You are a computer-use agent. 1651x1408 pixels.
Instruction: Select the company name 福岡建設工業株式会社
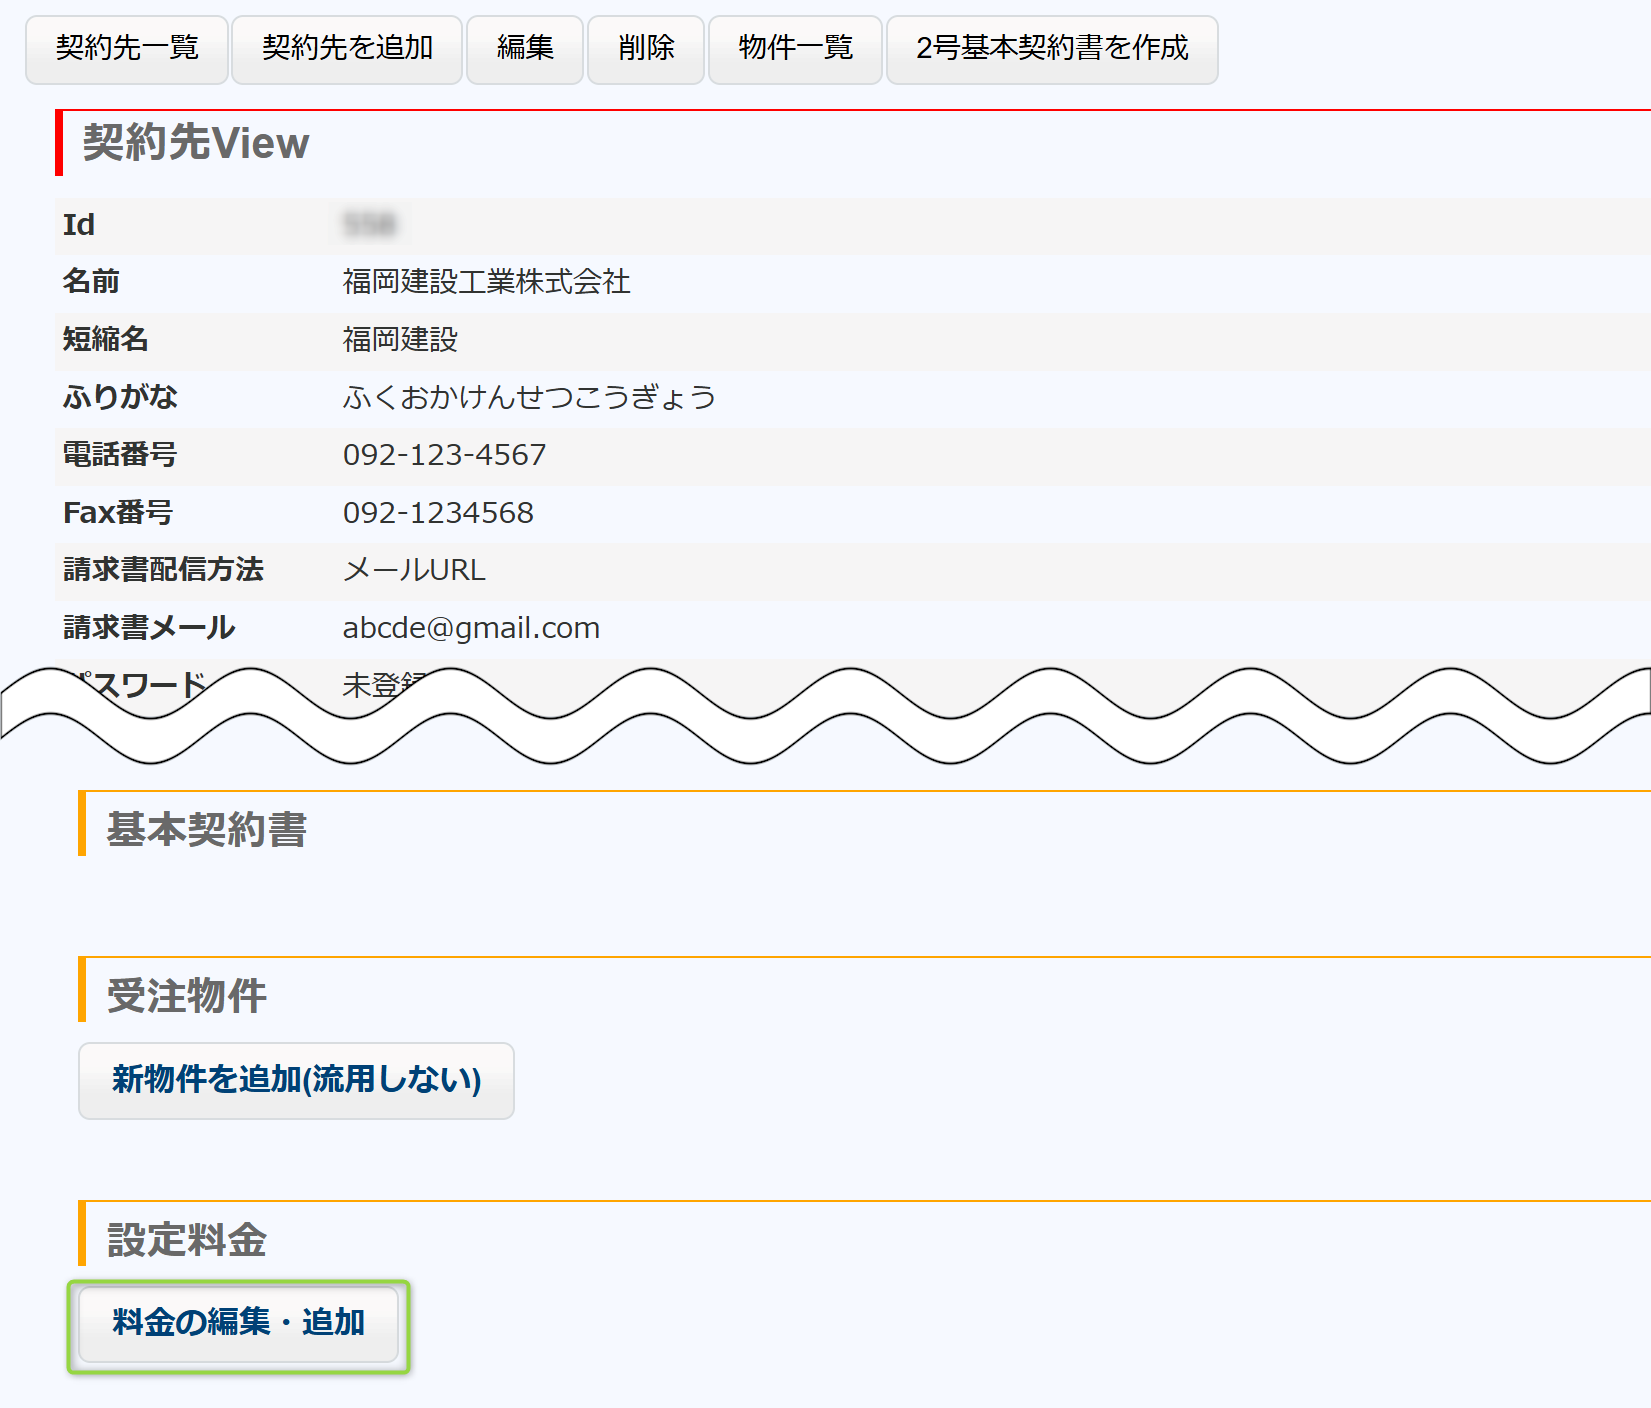486,282
